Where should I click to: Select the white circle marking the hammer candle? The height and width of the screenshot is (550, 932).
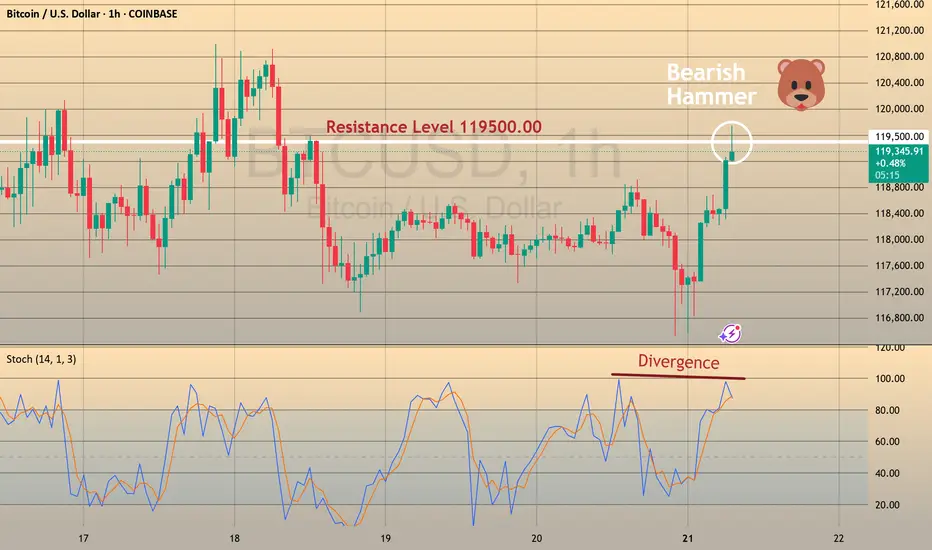[732, 143]
